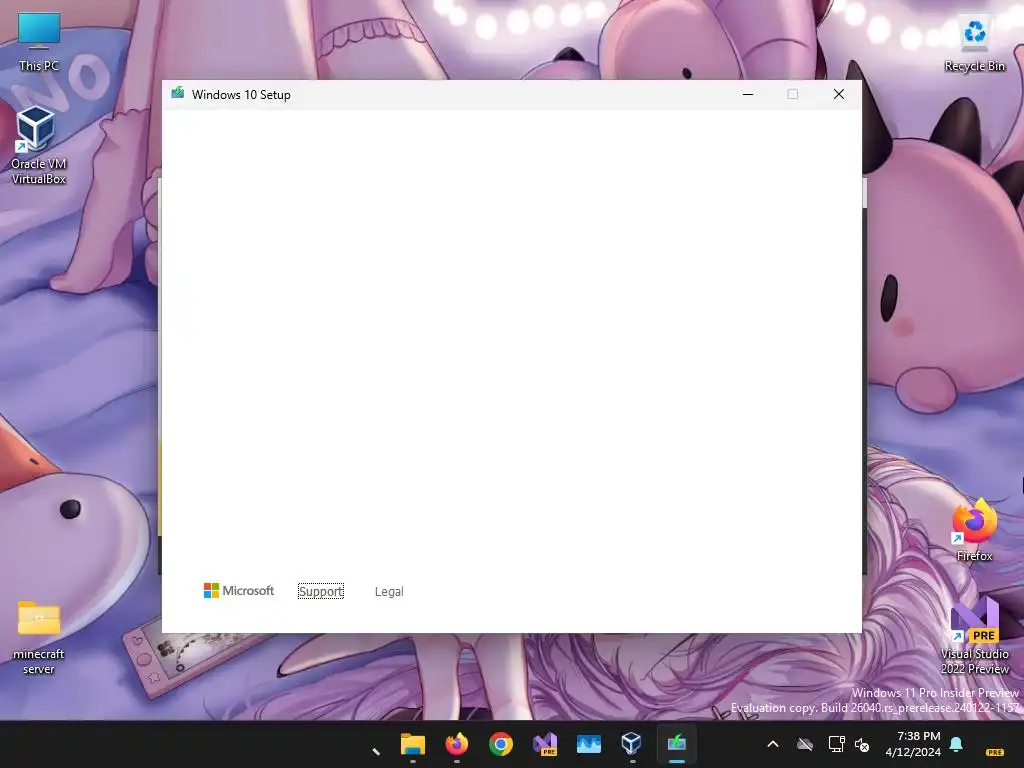Click the Windows Setup taskbar icon
This screenshot has width=1024, height=768.
[677, 744]
